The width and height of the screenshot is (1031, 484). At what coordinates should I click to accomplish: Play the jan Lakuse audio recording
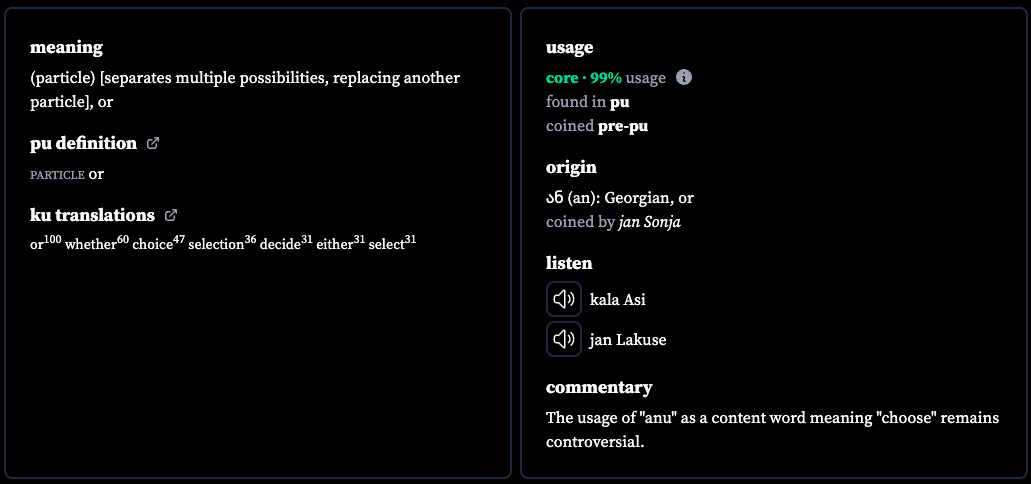coord(563,339)
